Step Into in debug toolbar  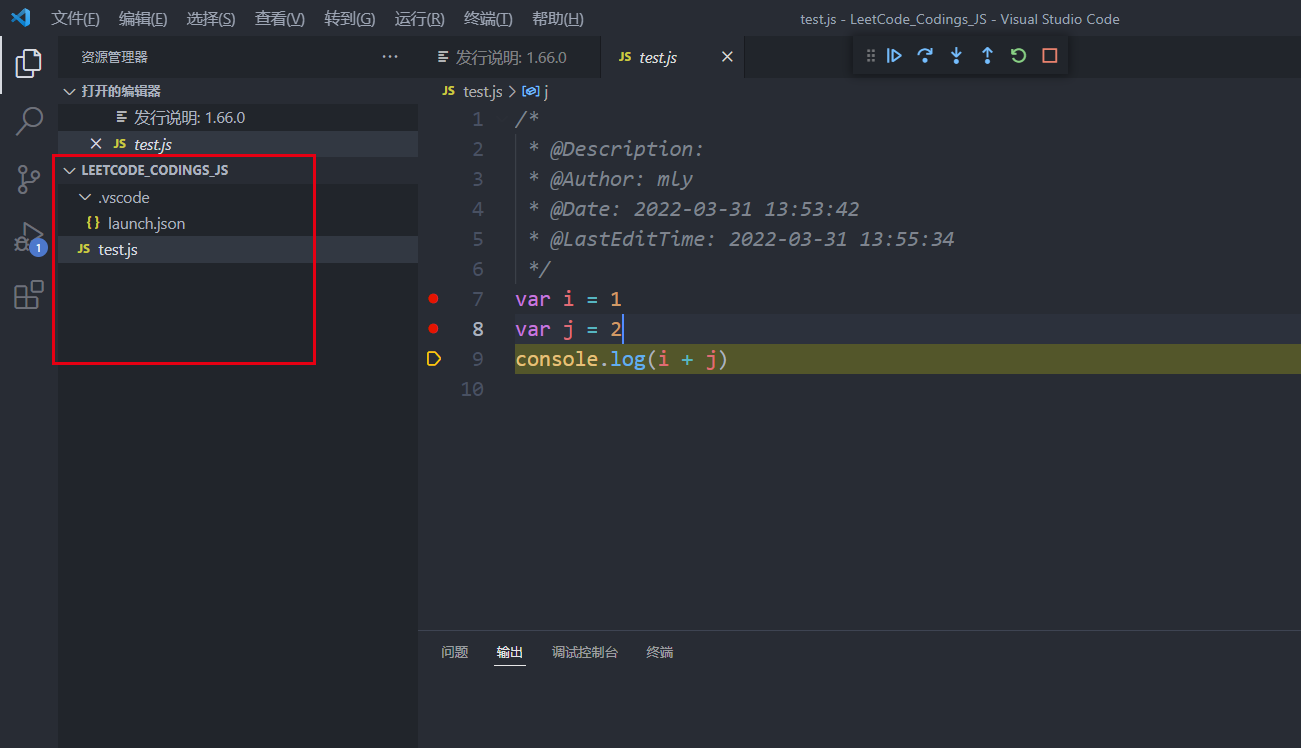pos(956,56)
